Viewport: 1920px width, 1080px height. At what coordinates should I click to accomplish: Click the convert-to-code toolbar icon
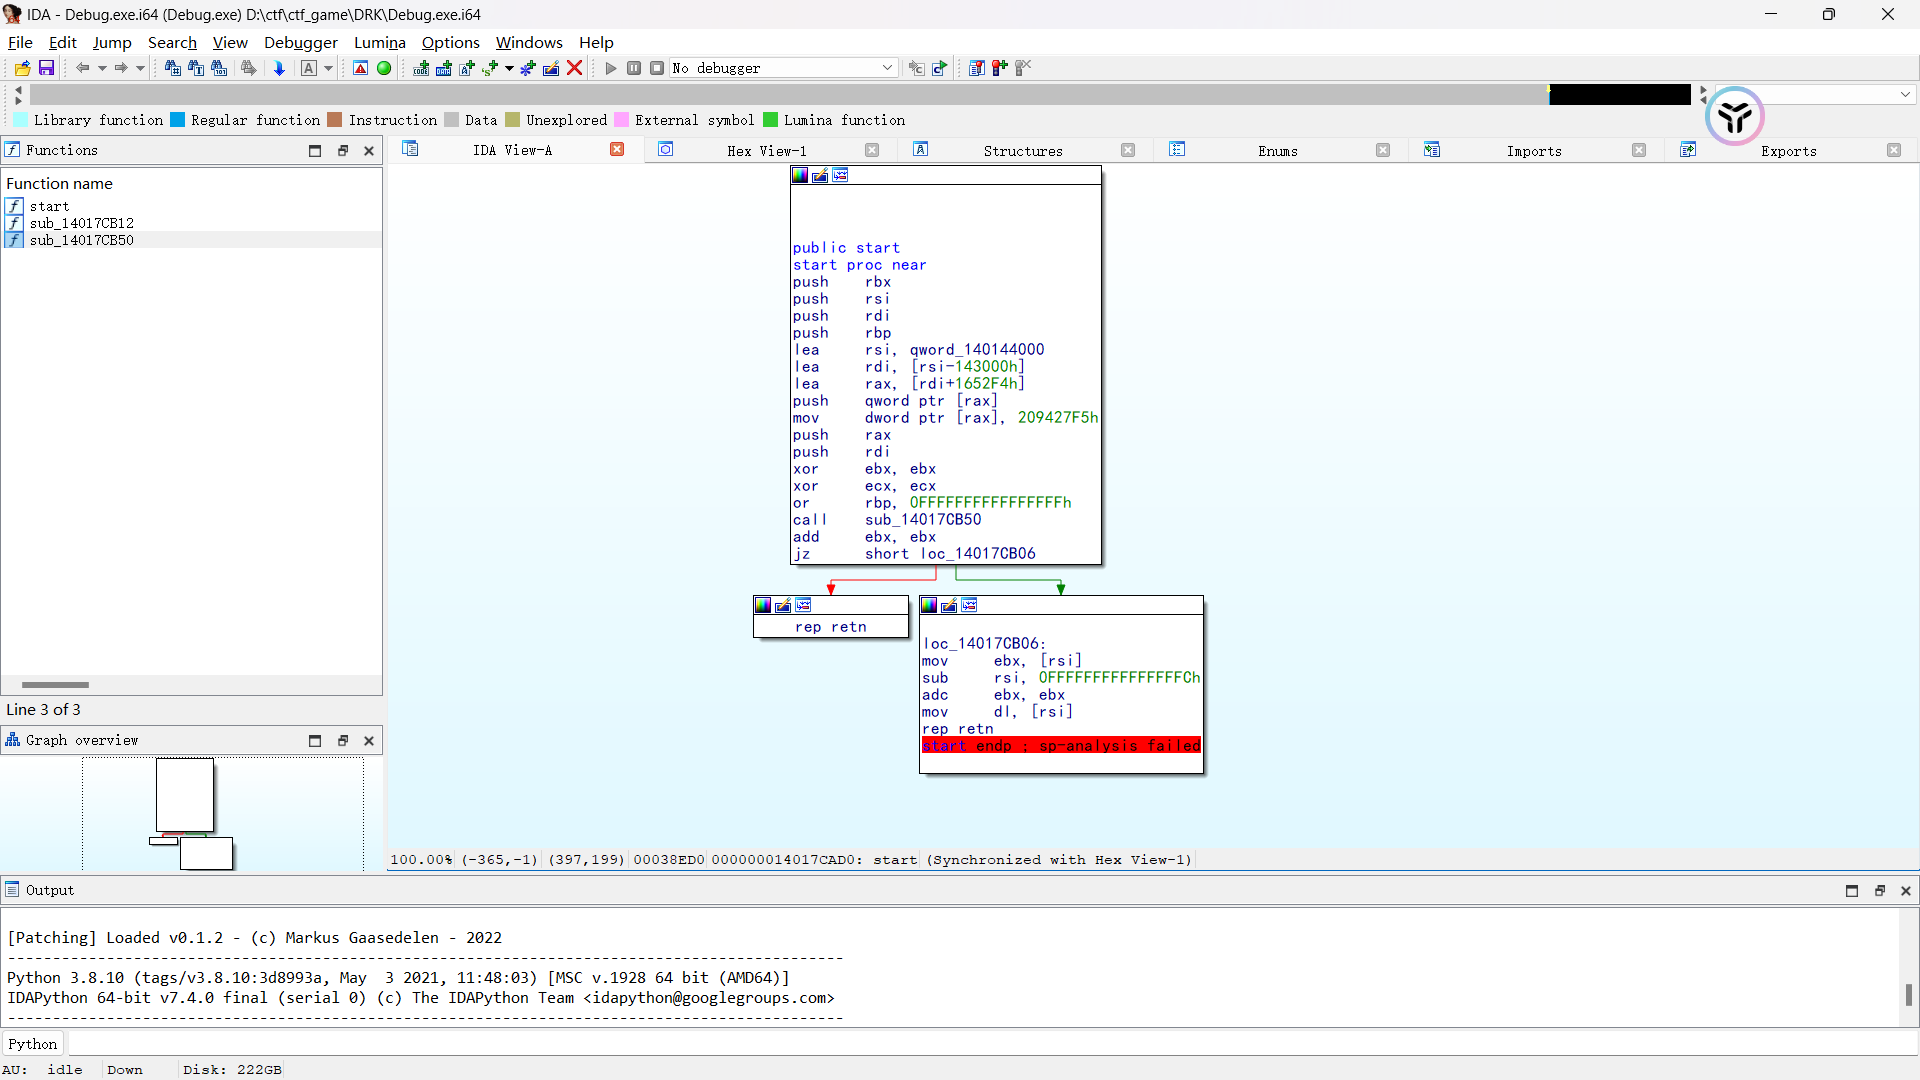click(x=421, y=68)
